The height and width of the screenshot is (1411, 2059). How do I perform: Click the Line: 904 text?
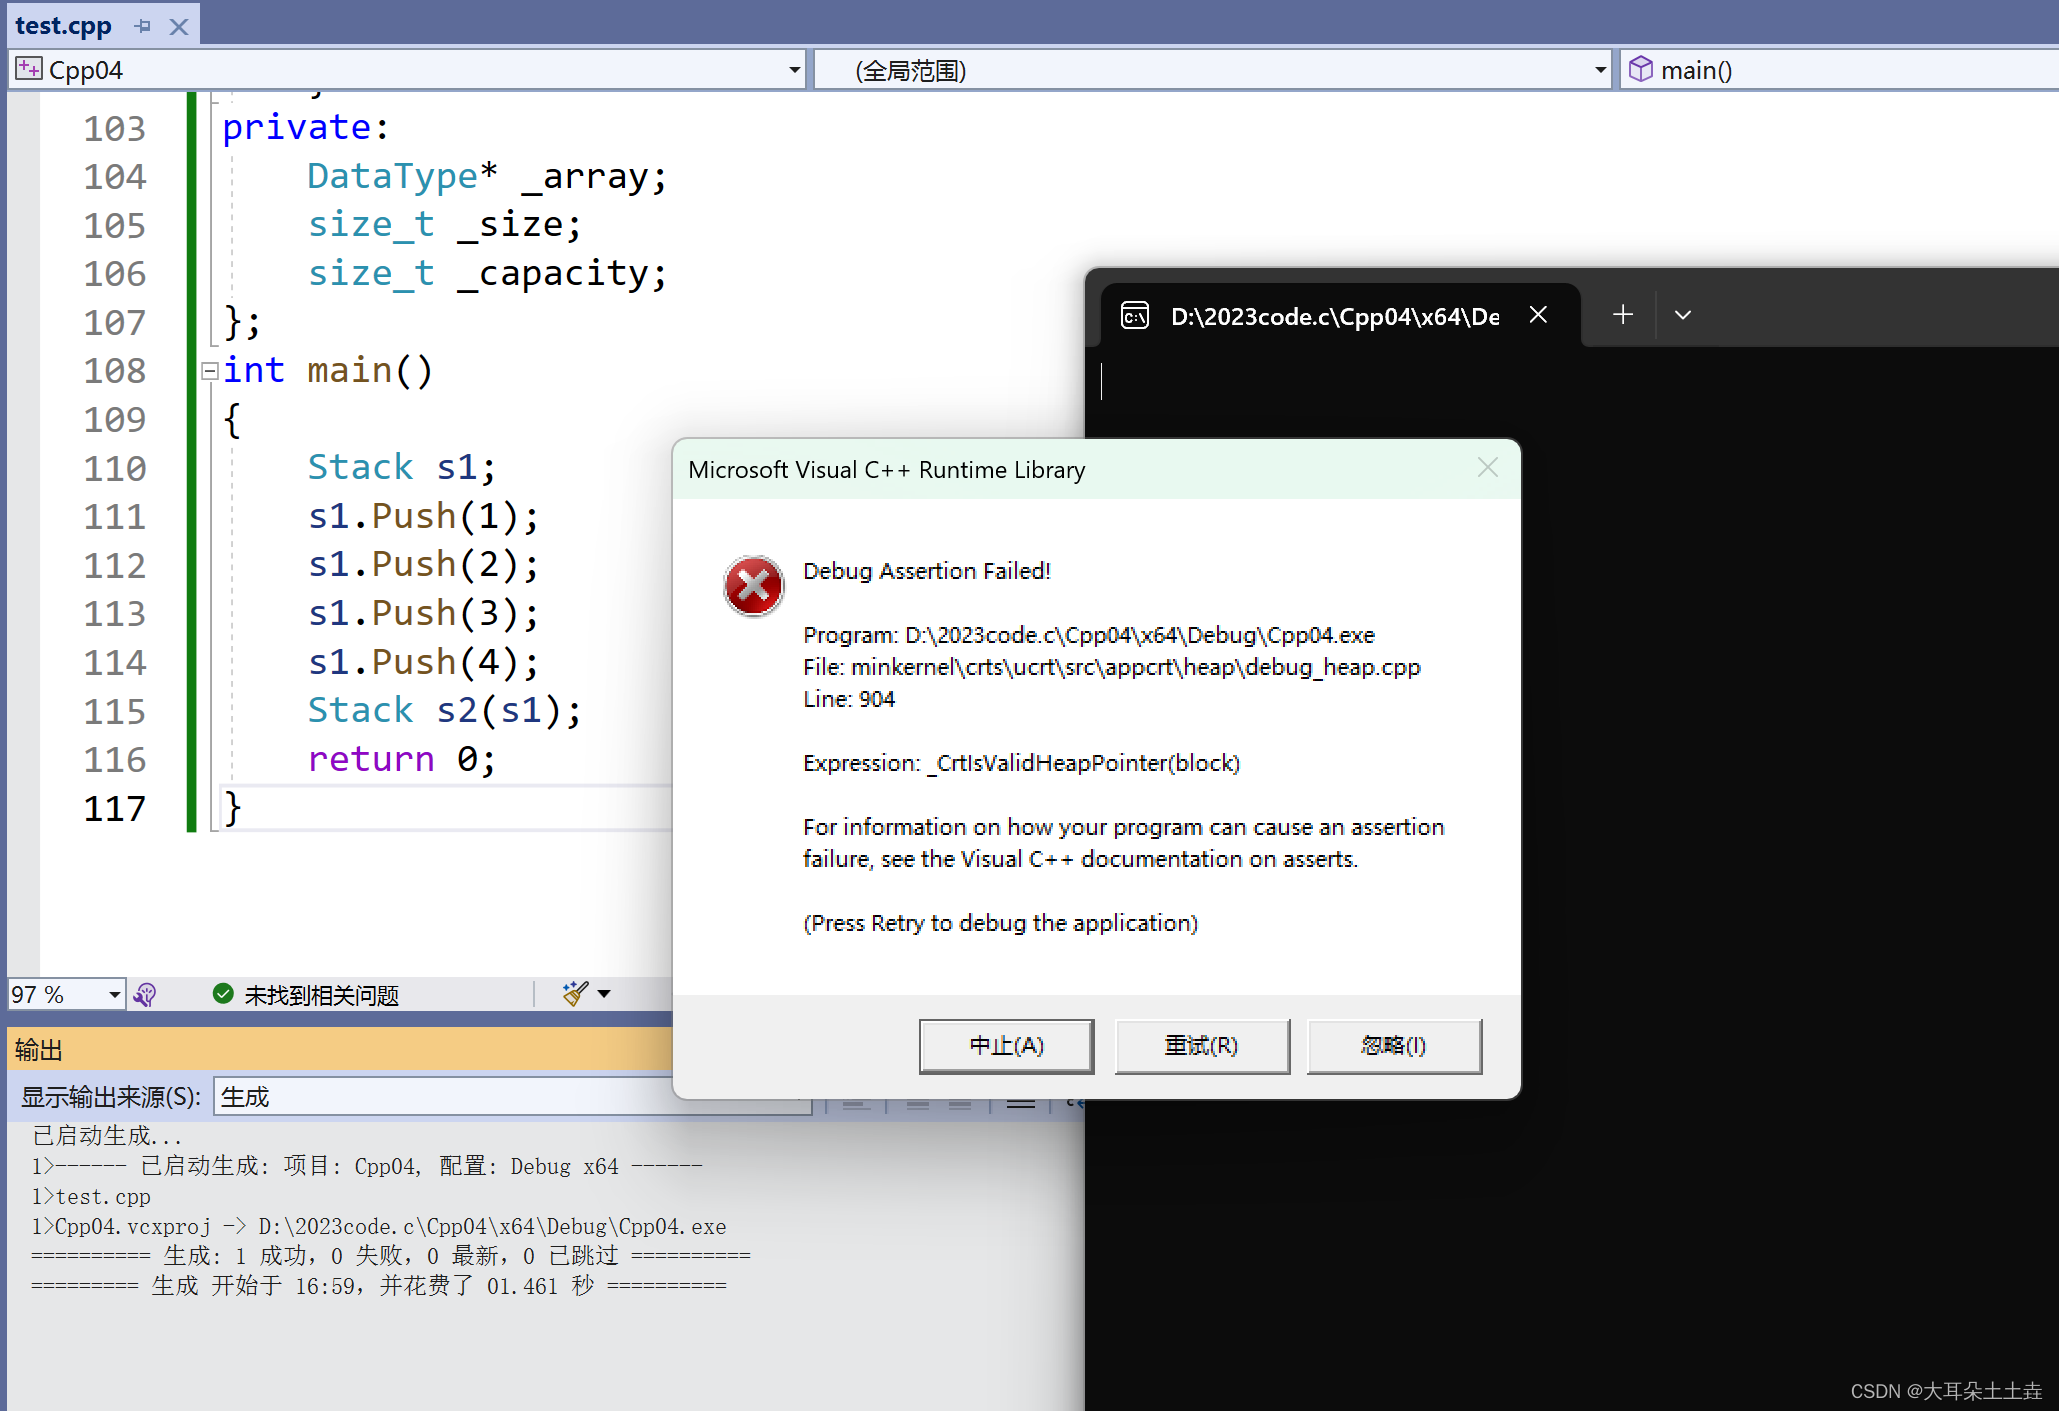[849, 699]
